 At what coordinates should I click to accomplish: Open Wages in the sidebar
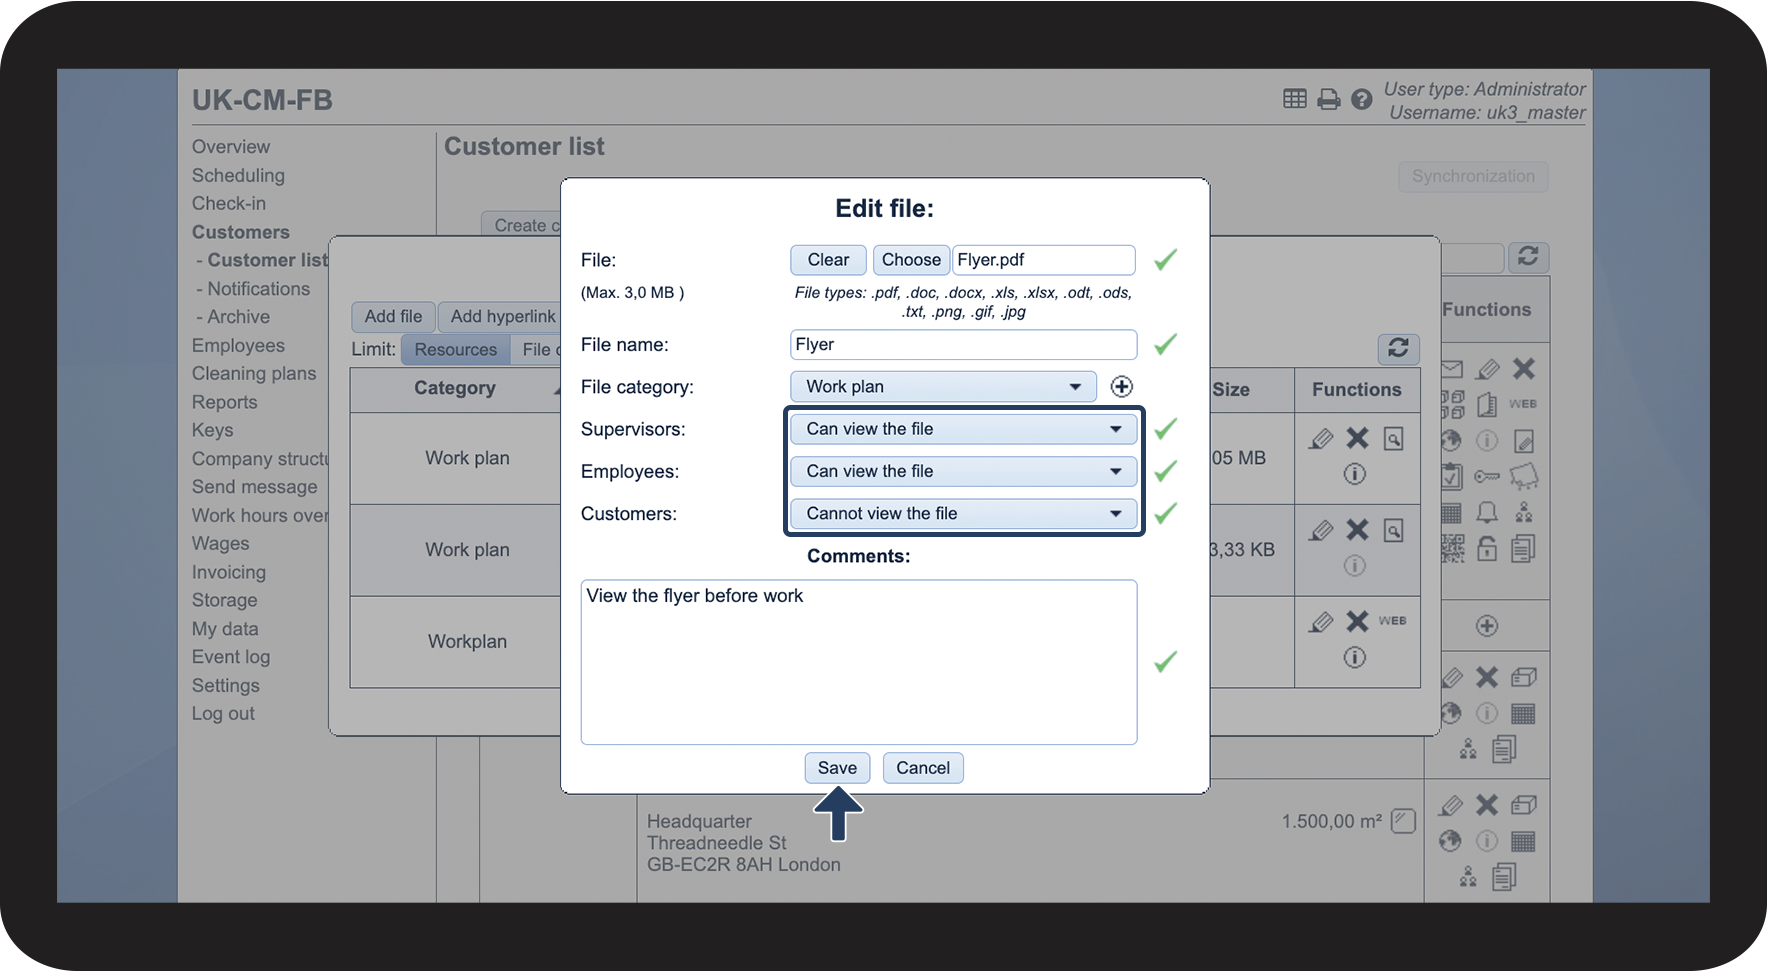tap(220, 544)
